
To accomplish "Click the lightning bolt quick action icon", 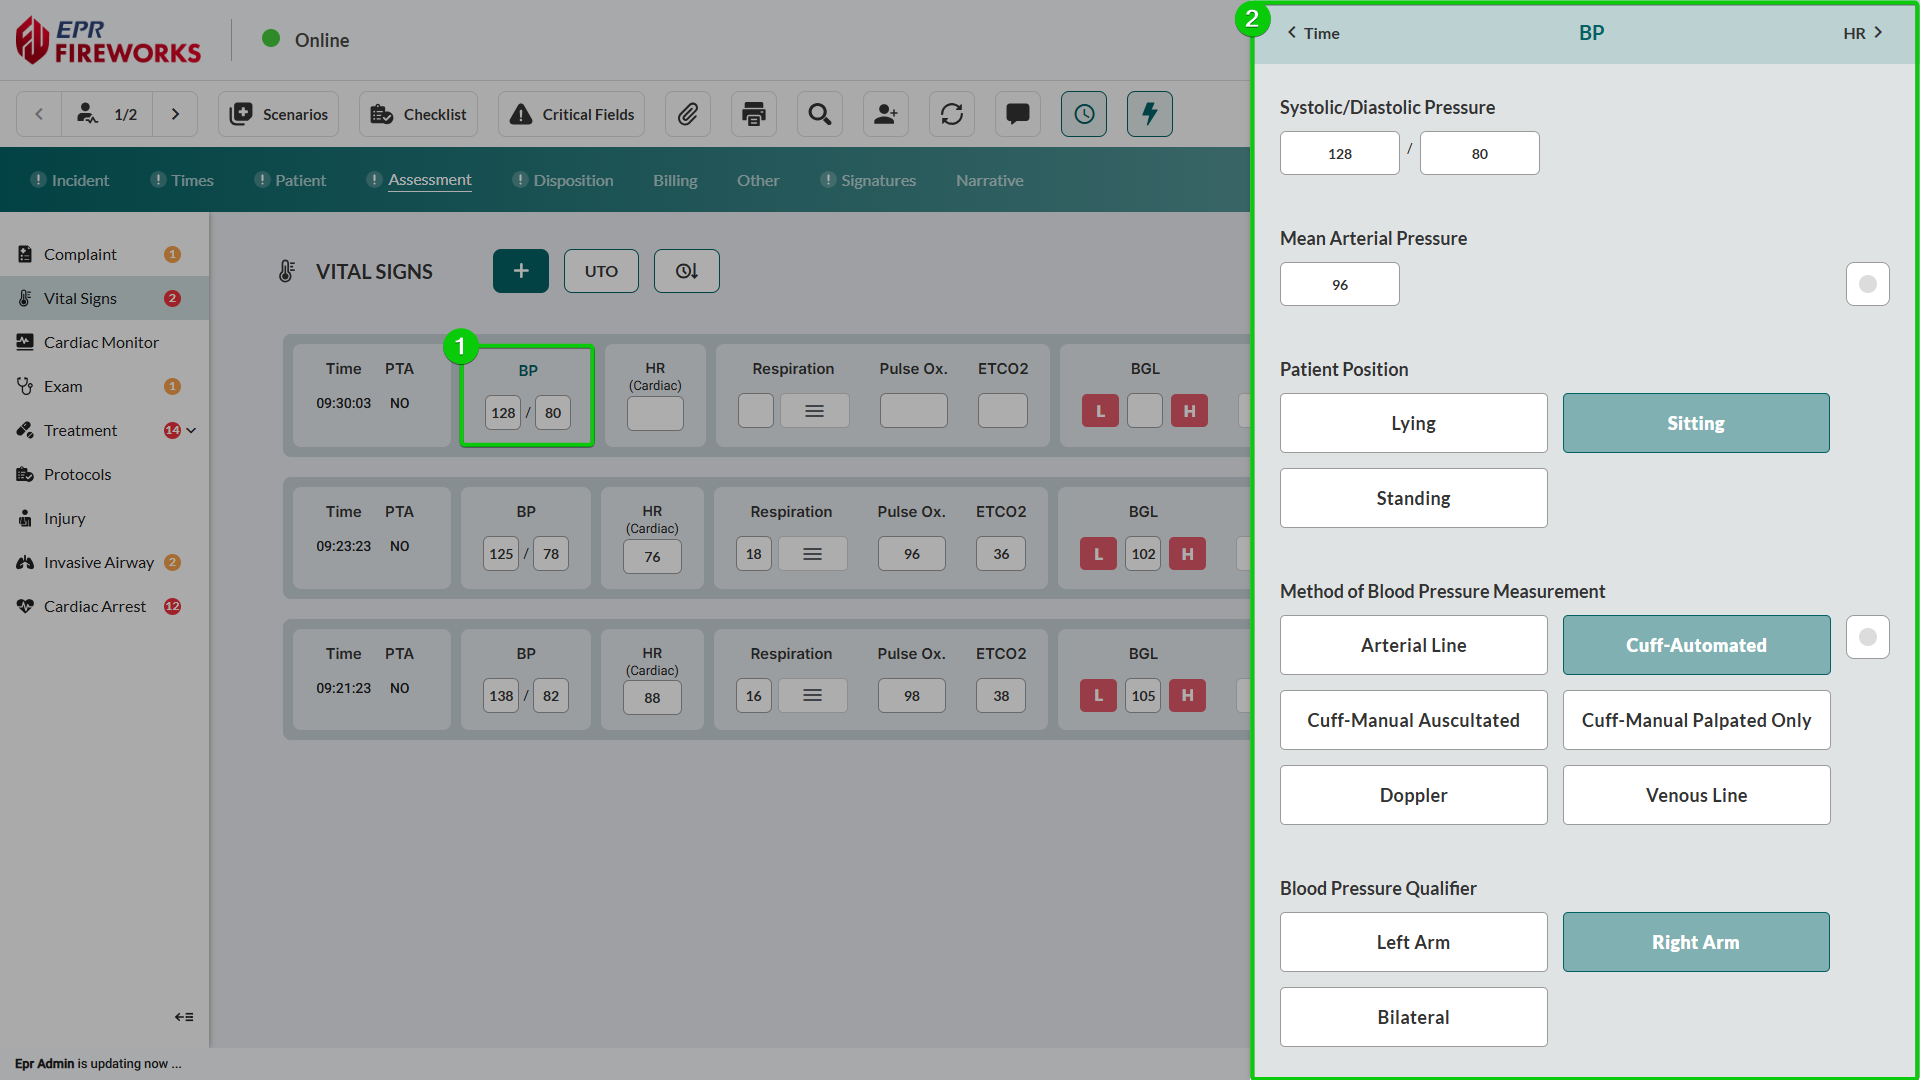I will tap(1150, 114).
